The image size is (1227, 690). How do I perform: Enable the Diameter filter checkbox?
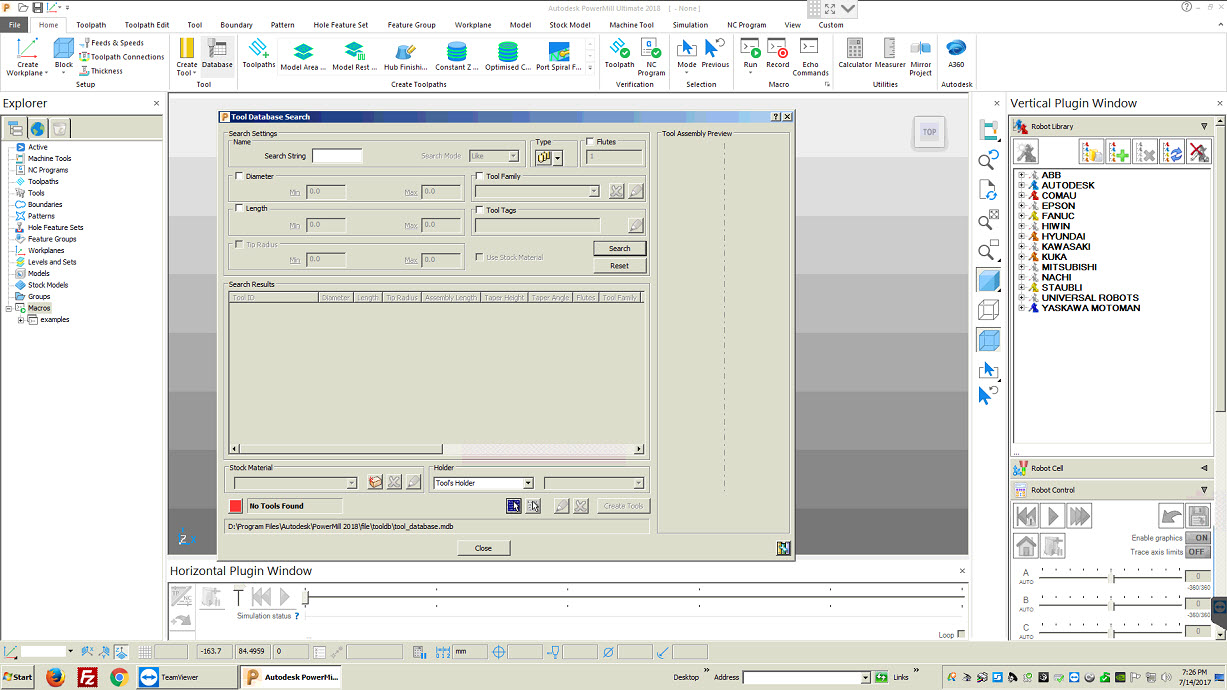coord(238,176)
